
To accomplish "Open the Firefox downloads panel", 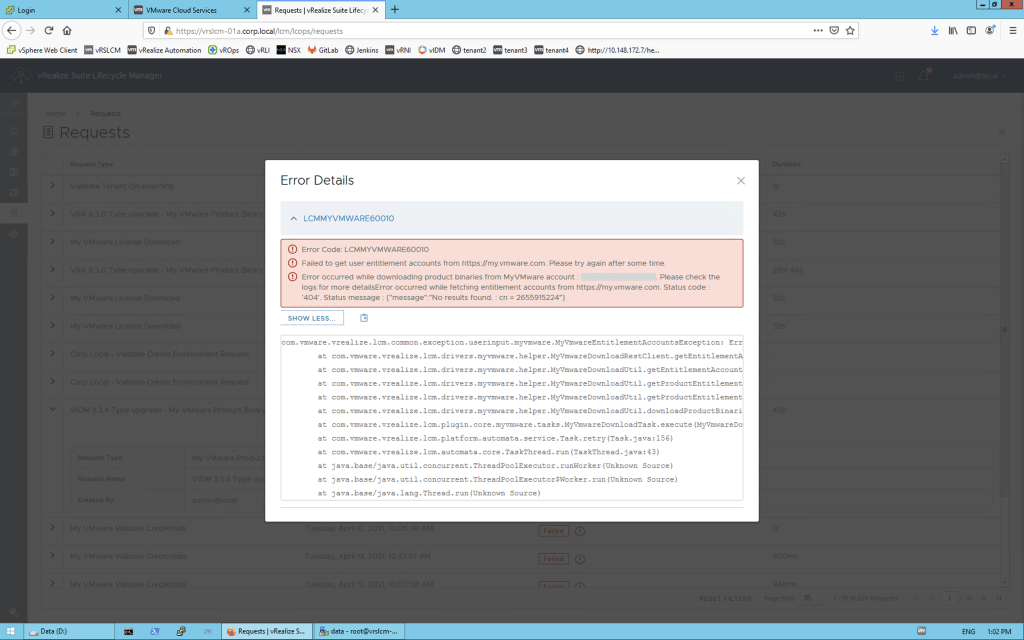I will click(x=934, y=30).
